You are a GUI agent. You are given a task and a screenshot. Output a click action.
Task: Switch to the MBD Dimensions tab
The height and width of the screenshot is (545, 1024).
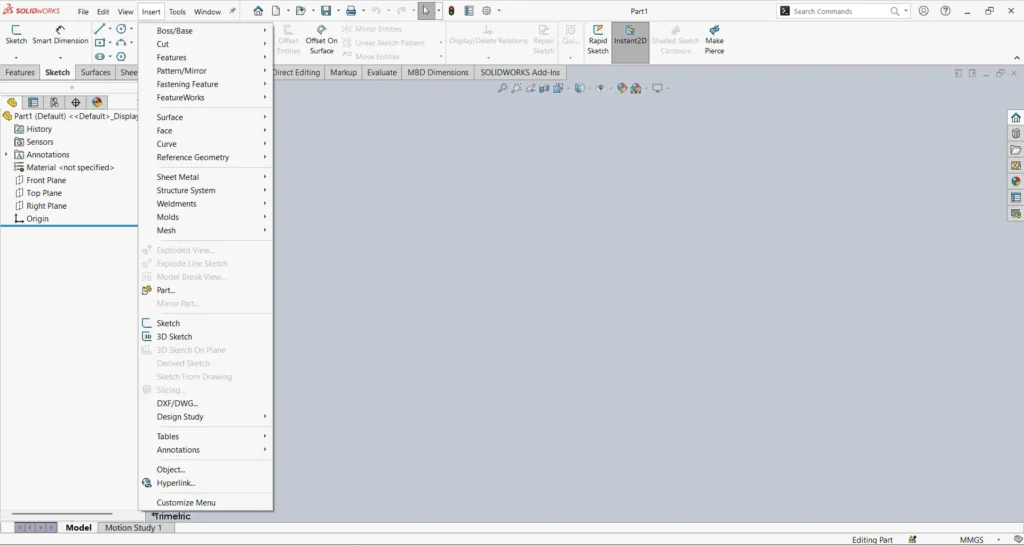(x=438, y=72)
